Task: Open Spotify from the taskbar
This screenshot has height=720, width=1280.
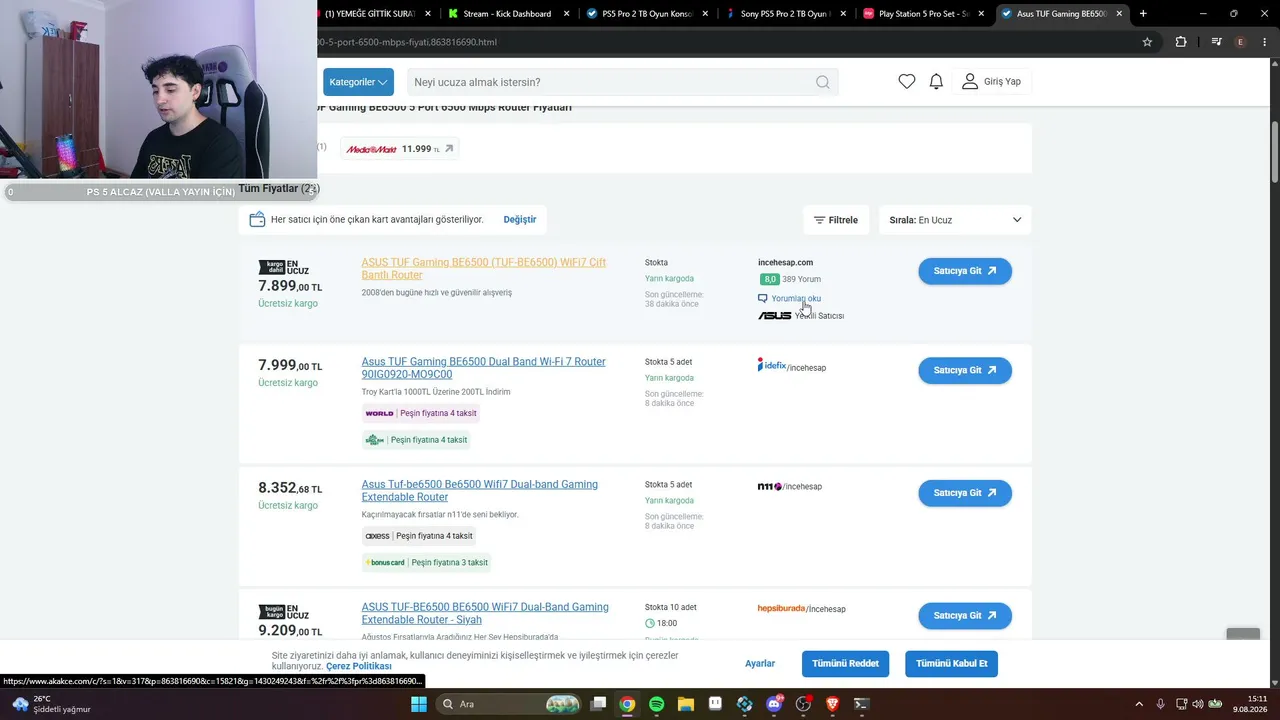Action: pyautogui.click(x=656, y=704)
